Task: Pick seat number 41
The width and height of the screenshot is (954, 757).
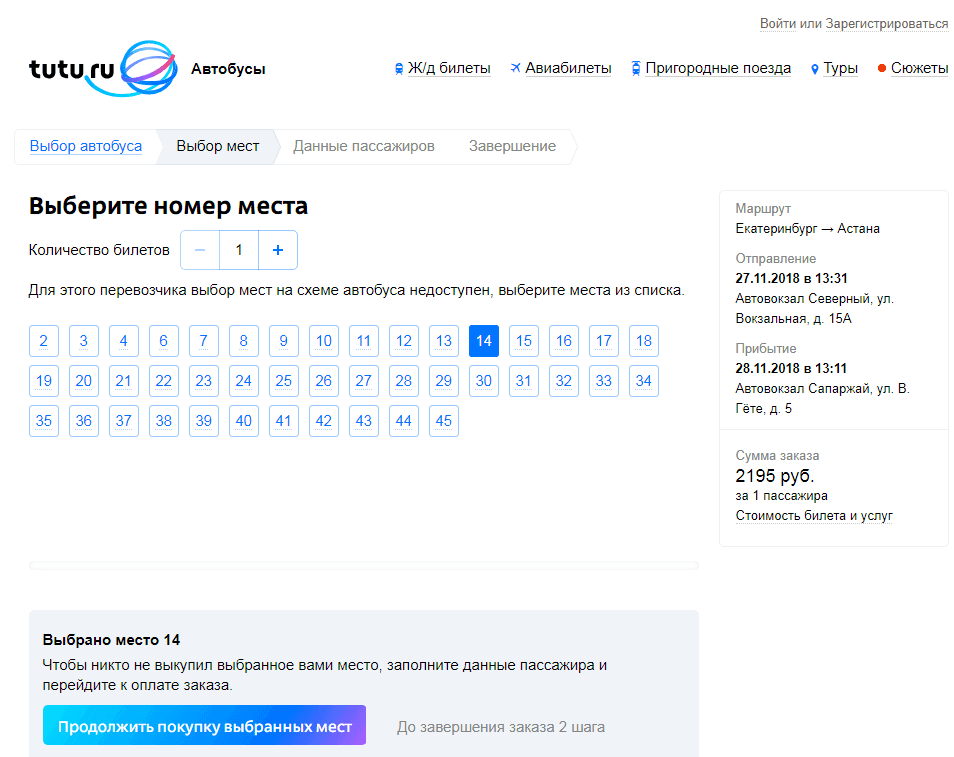Action: [x=284, y=421]
